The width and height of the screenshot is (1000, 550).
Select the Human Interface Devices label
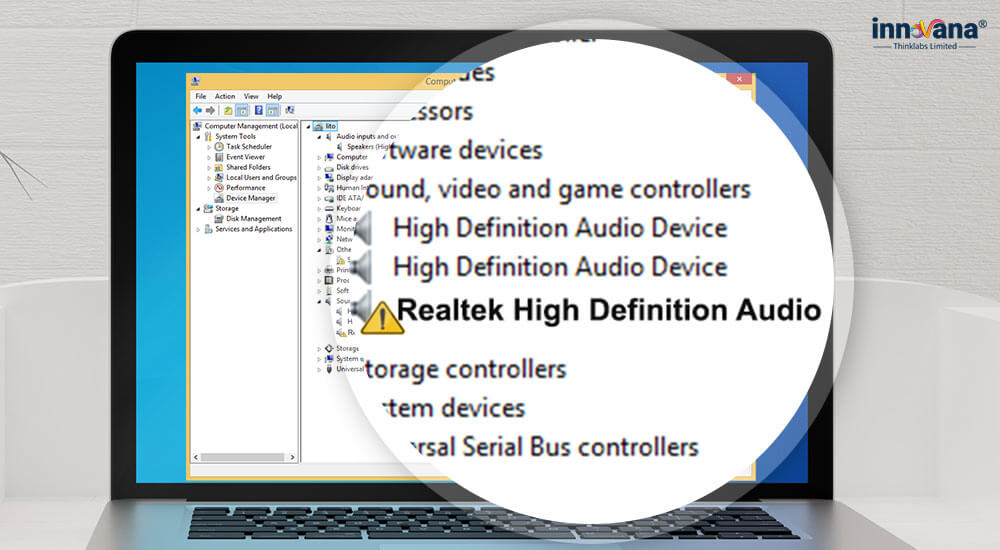click(352, 188)
